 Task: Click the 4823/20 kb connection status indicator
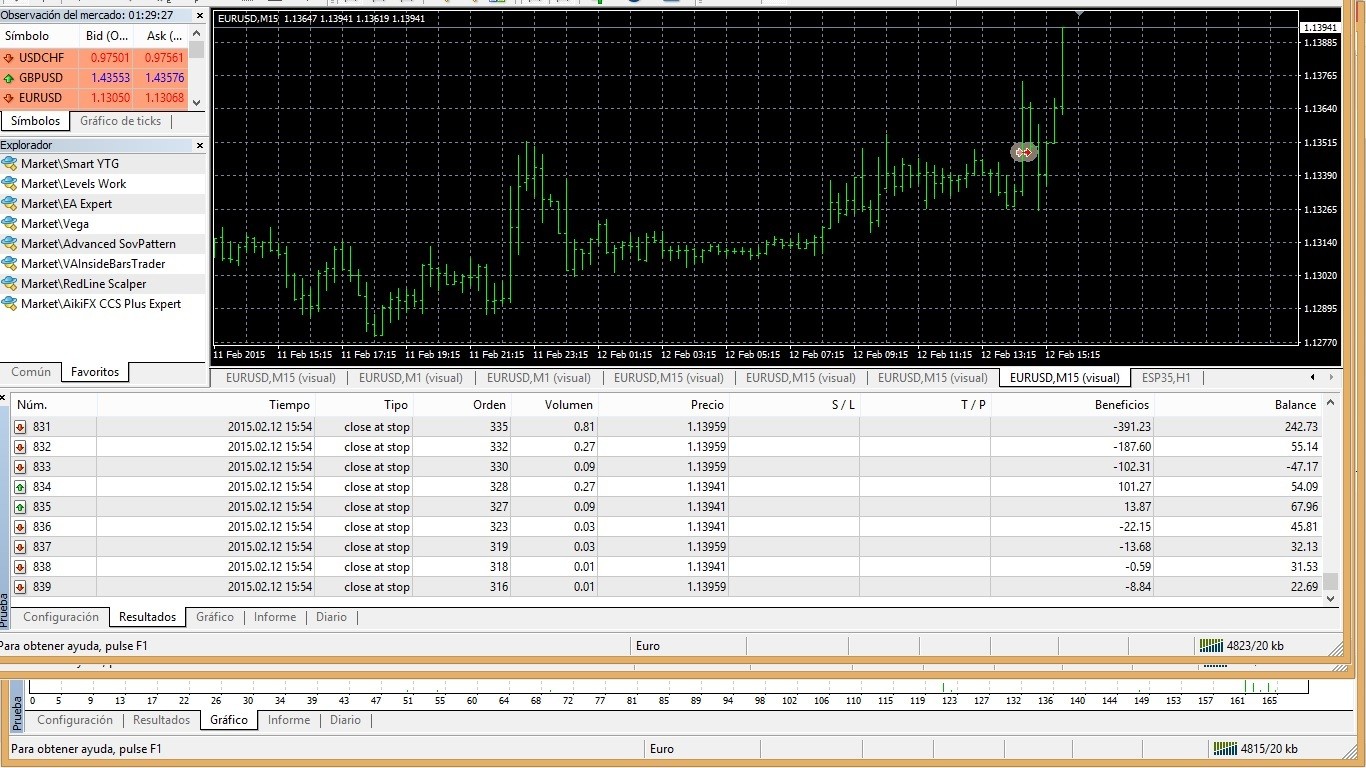tap(1240, 646)
